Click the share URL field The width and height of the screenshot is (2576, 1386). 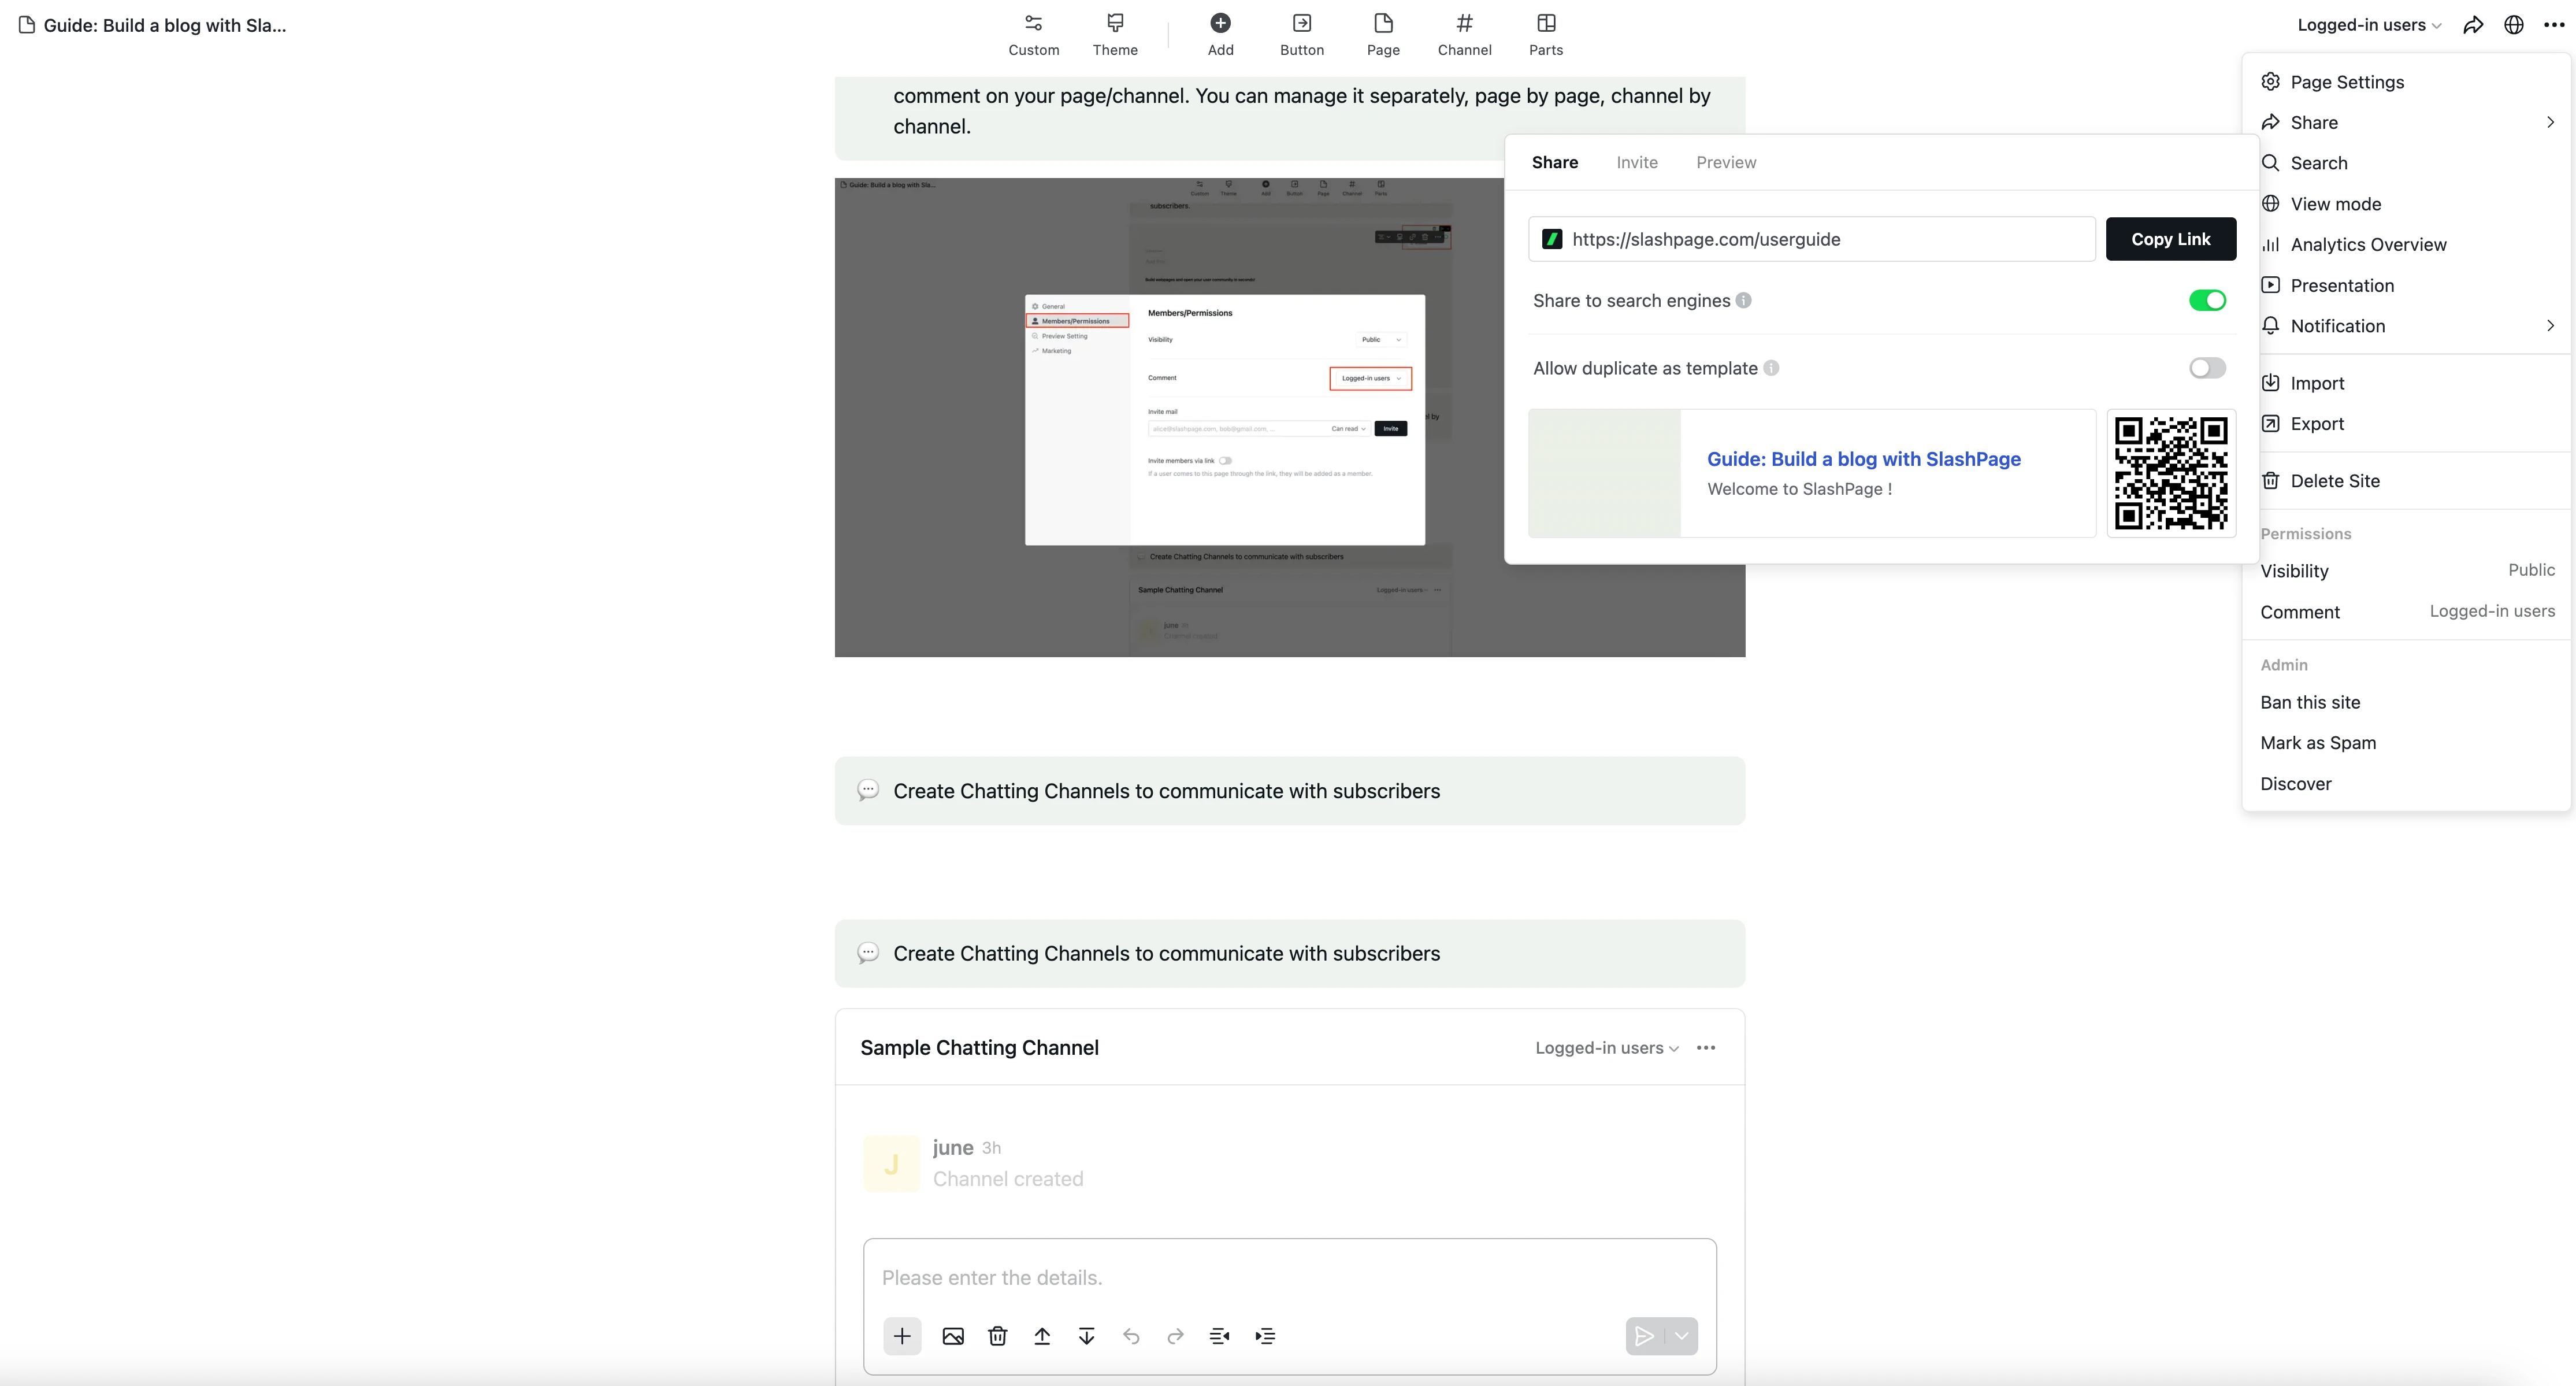point(1811,239)
